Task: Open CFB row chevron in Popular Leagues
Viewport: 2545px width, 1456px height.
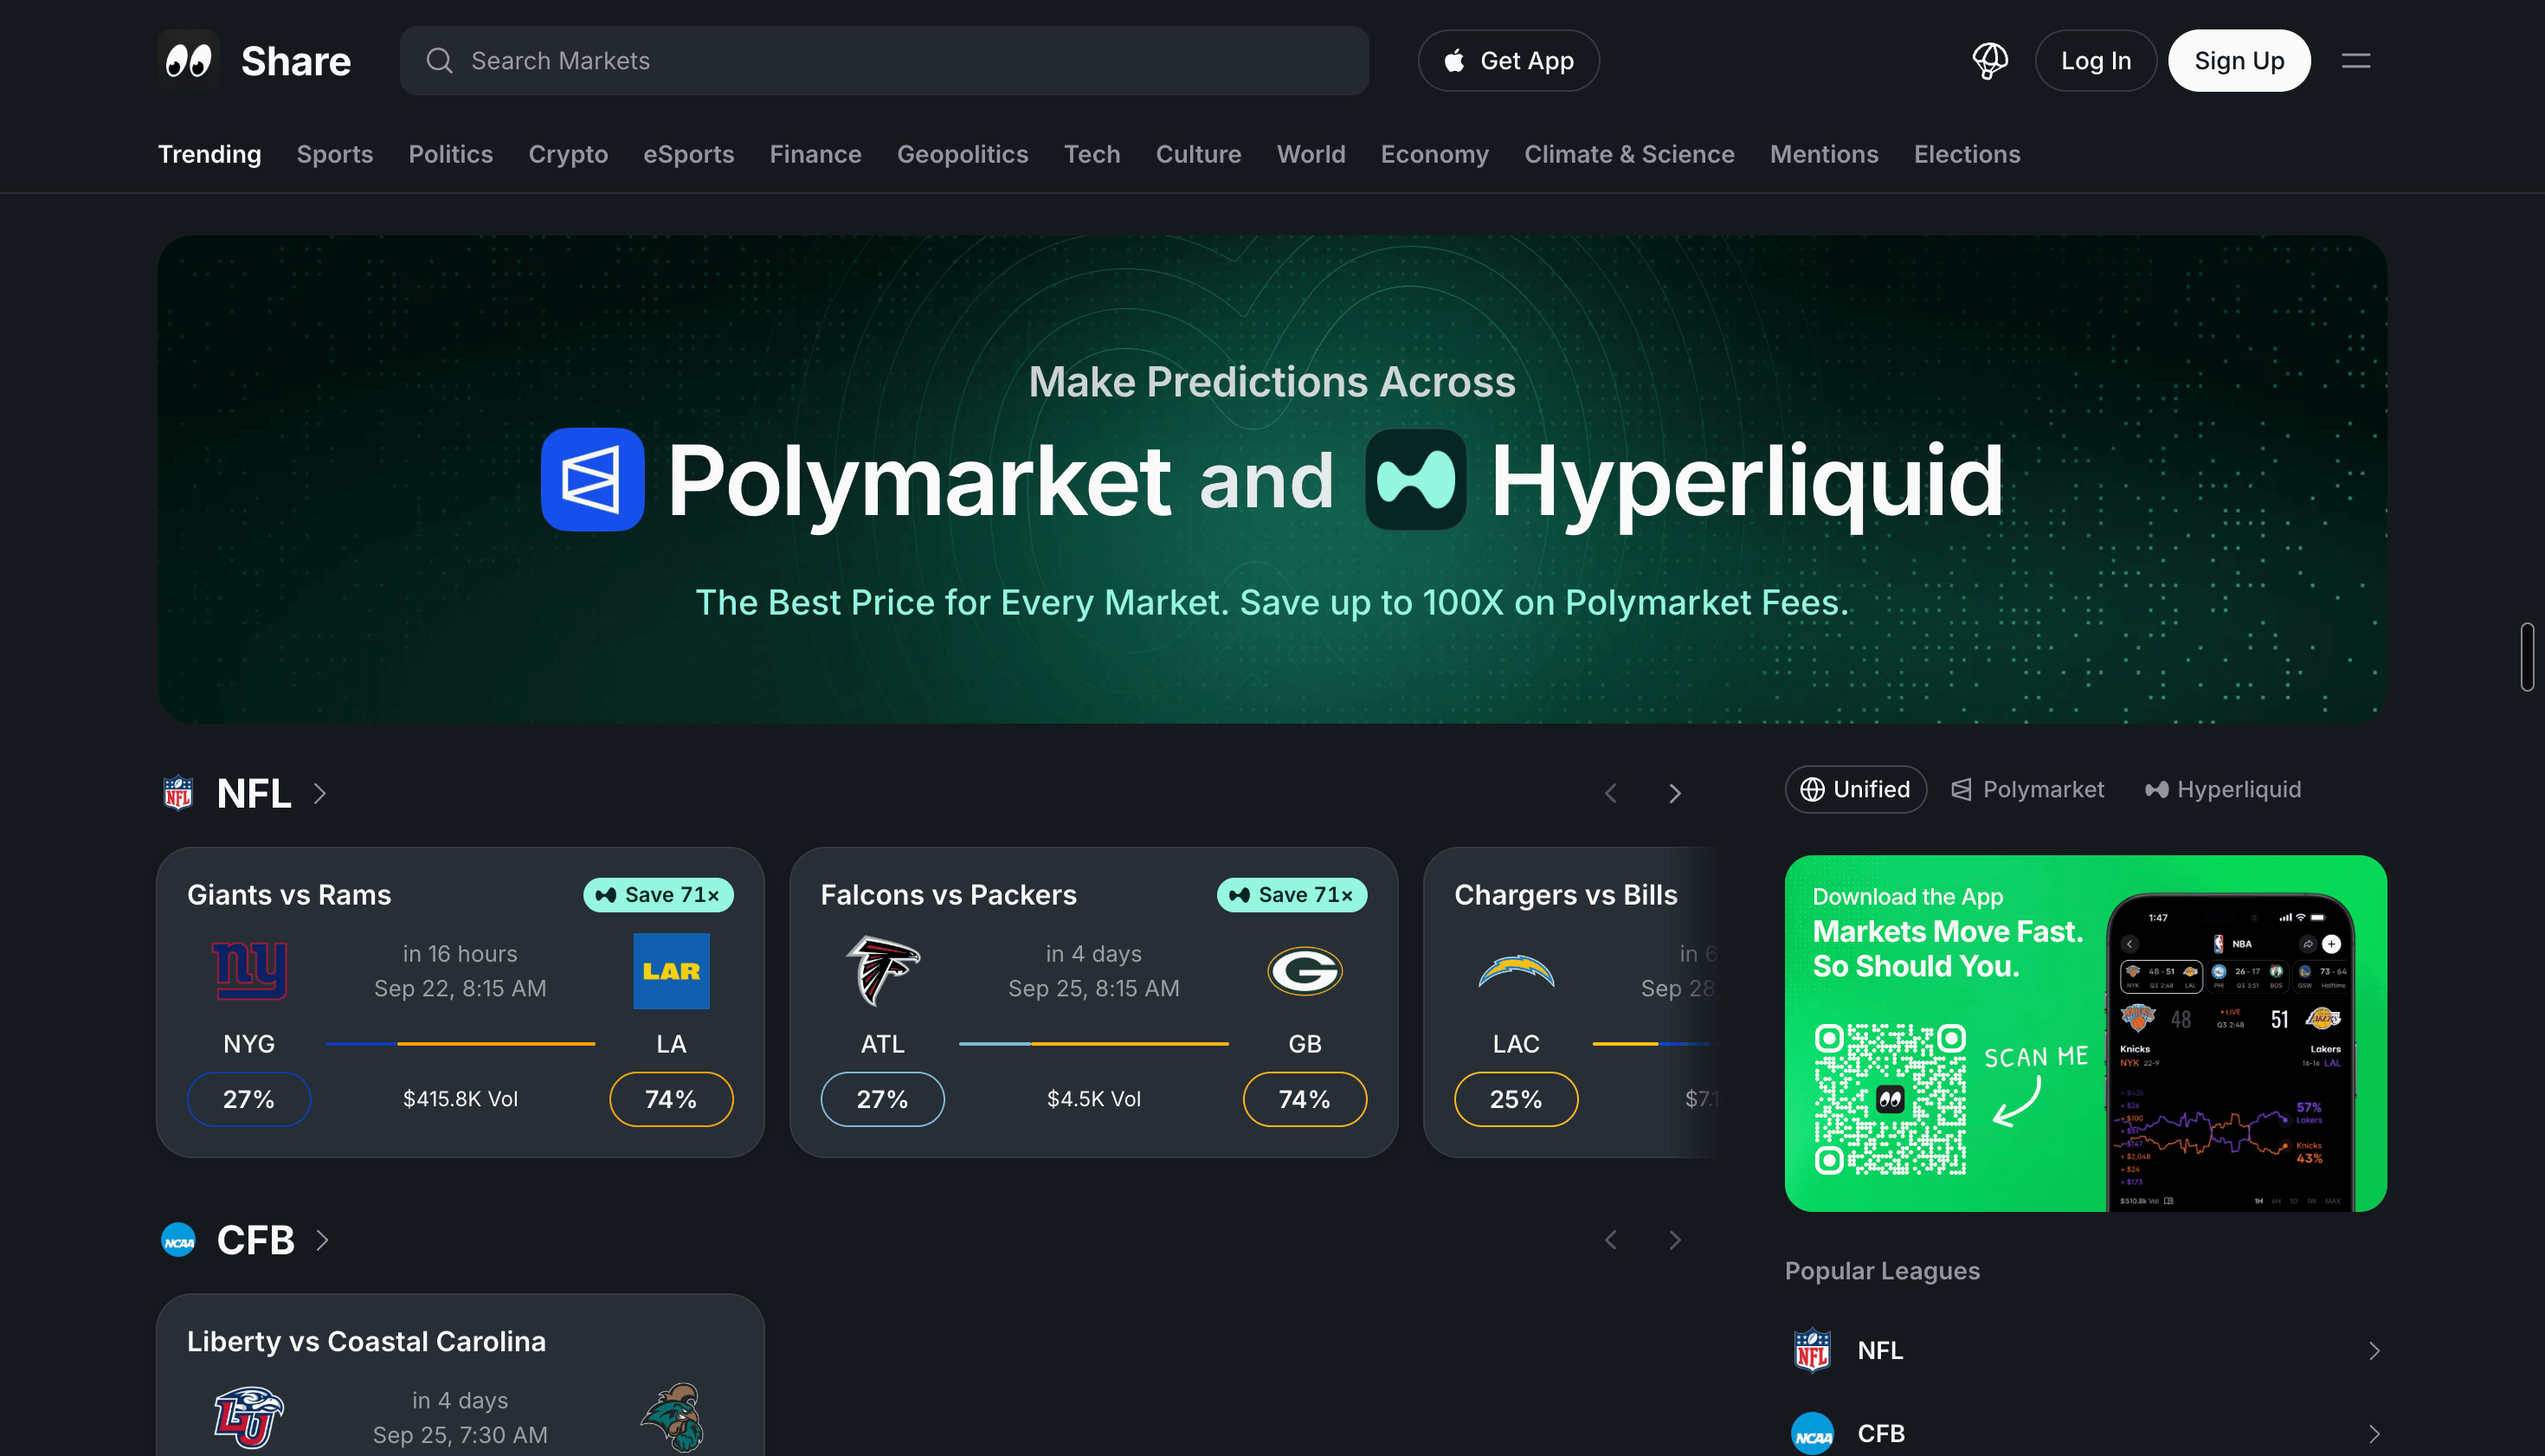Action: [x=2374, y=1434]
